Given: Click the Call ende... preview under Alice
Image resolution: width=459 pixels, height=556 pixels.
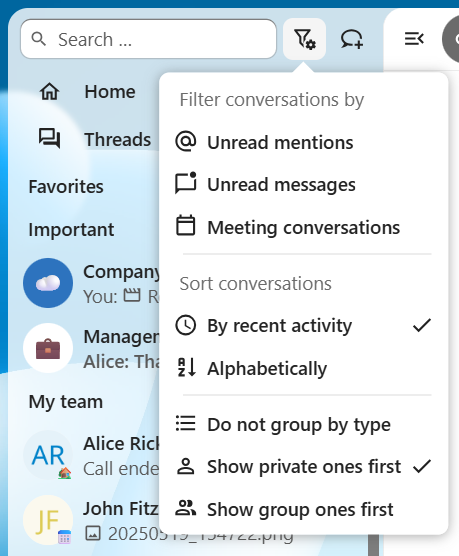Looking at the screenshot, I should coord(121,469).
